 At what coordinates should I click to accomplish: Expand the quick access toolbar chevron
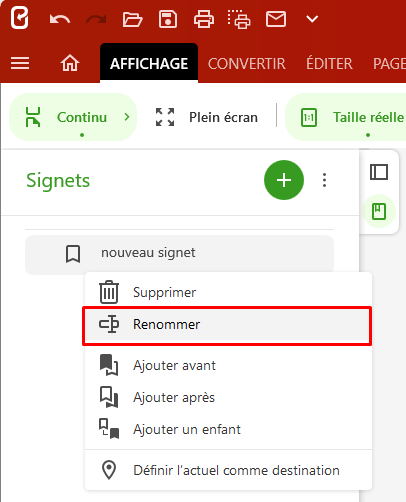(x=312, y=19)
